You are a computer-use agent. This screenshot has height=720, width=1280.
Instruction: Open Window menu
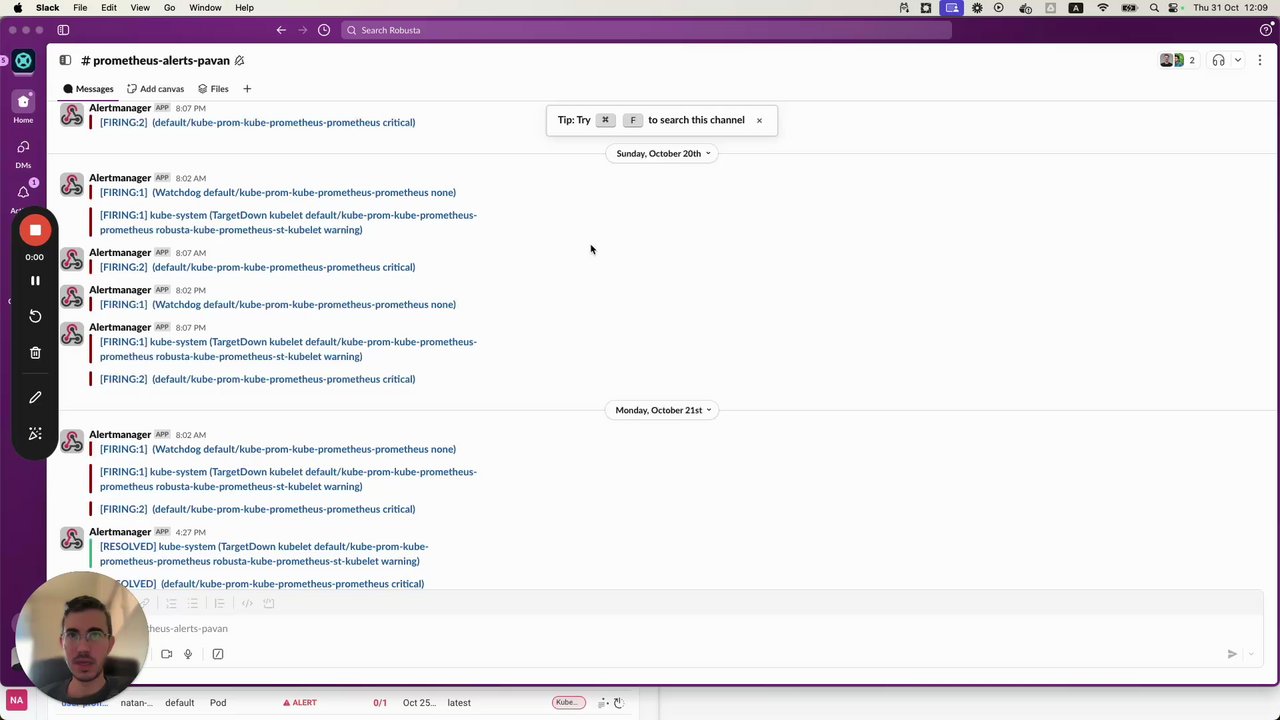(x=205, y=8)
